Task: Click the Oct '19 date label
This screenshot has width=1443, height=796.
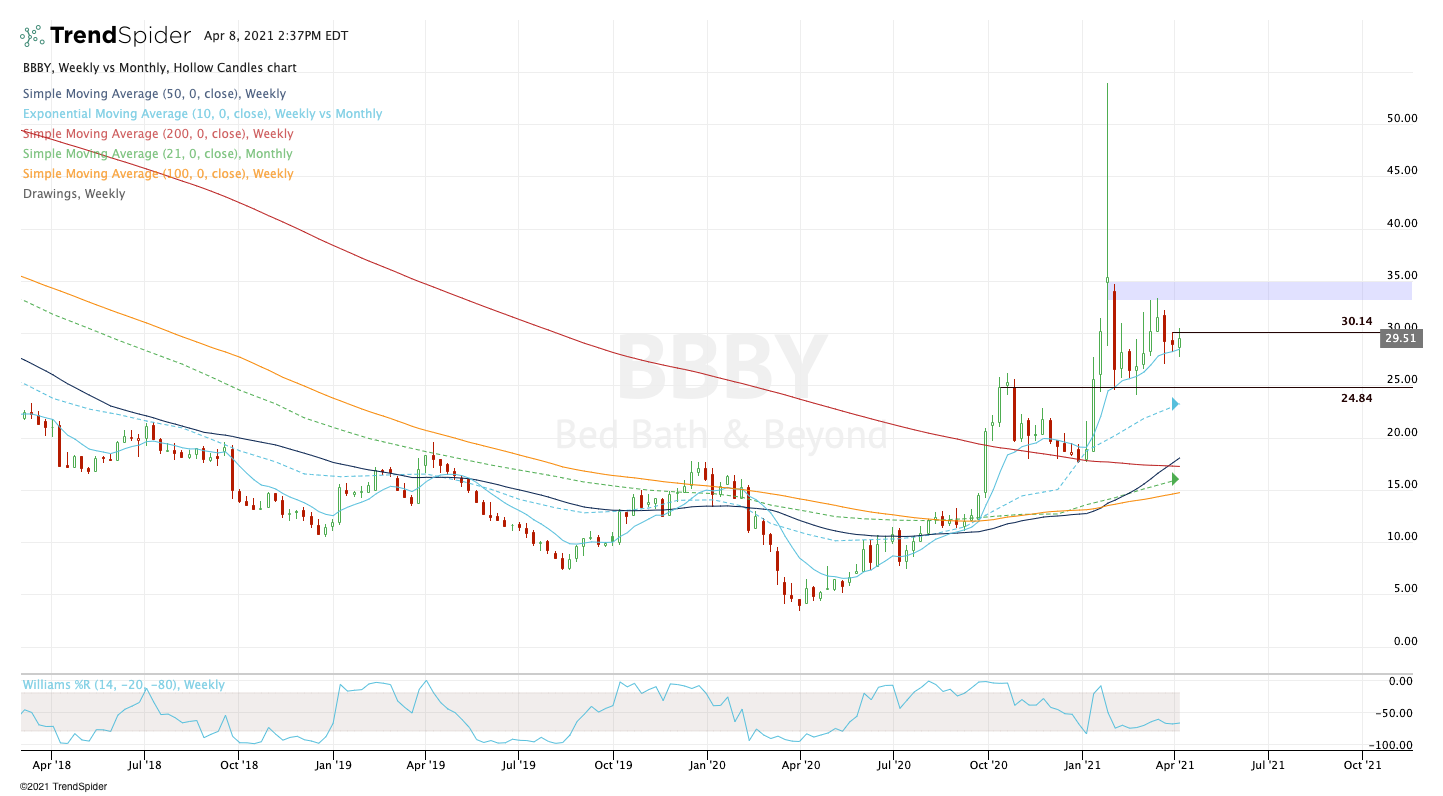Action: click(612, 765)
